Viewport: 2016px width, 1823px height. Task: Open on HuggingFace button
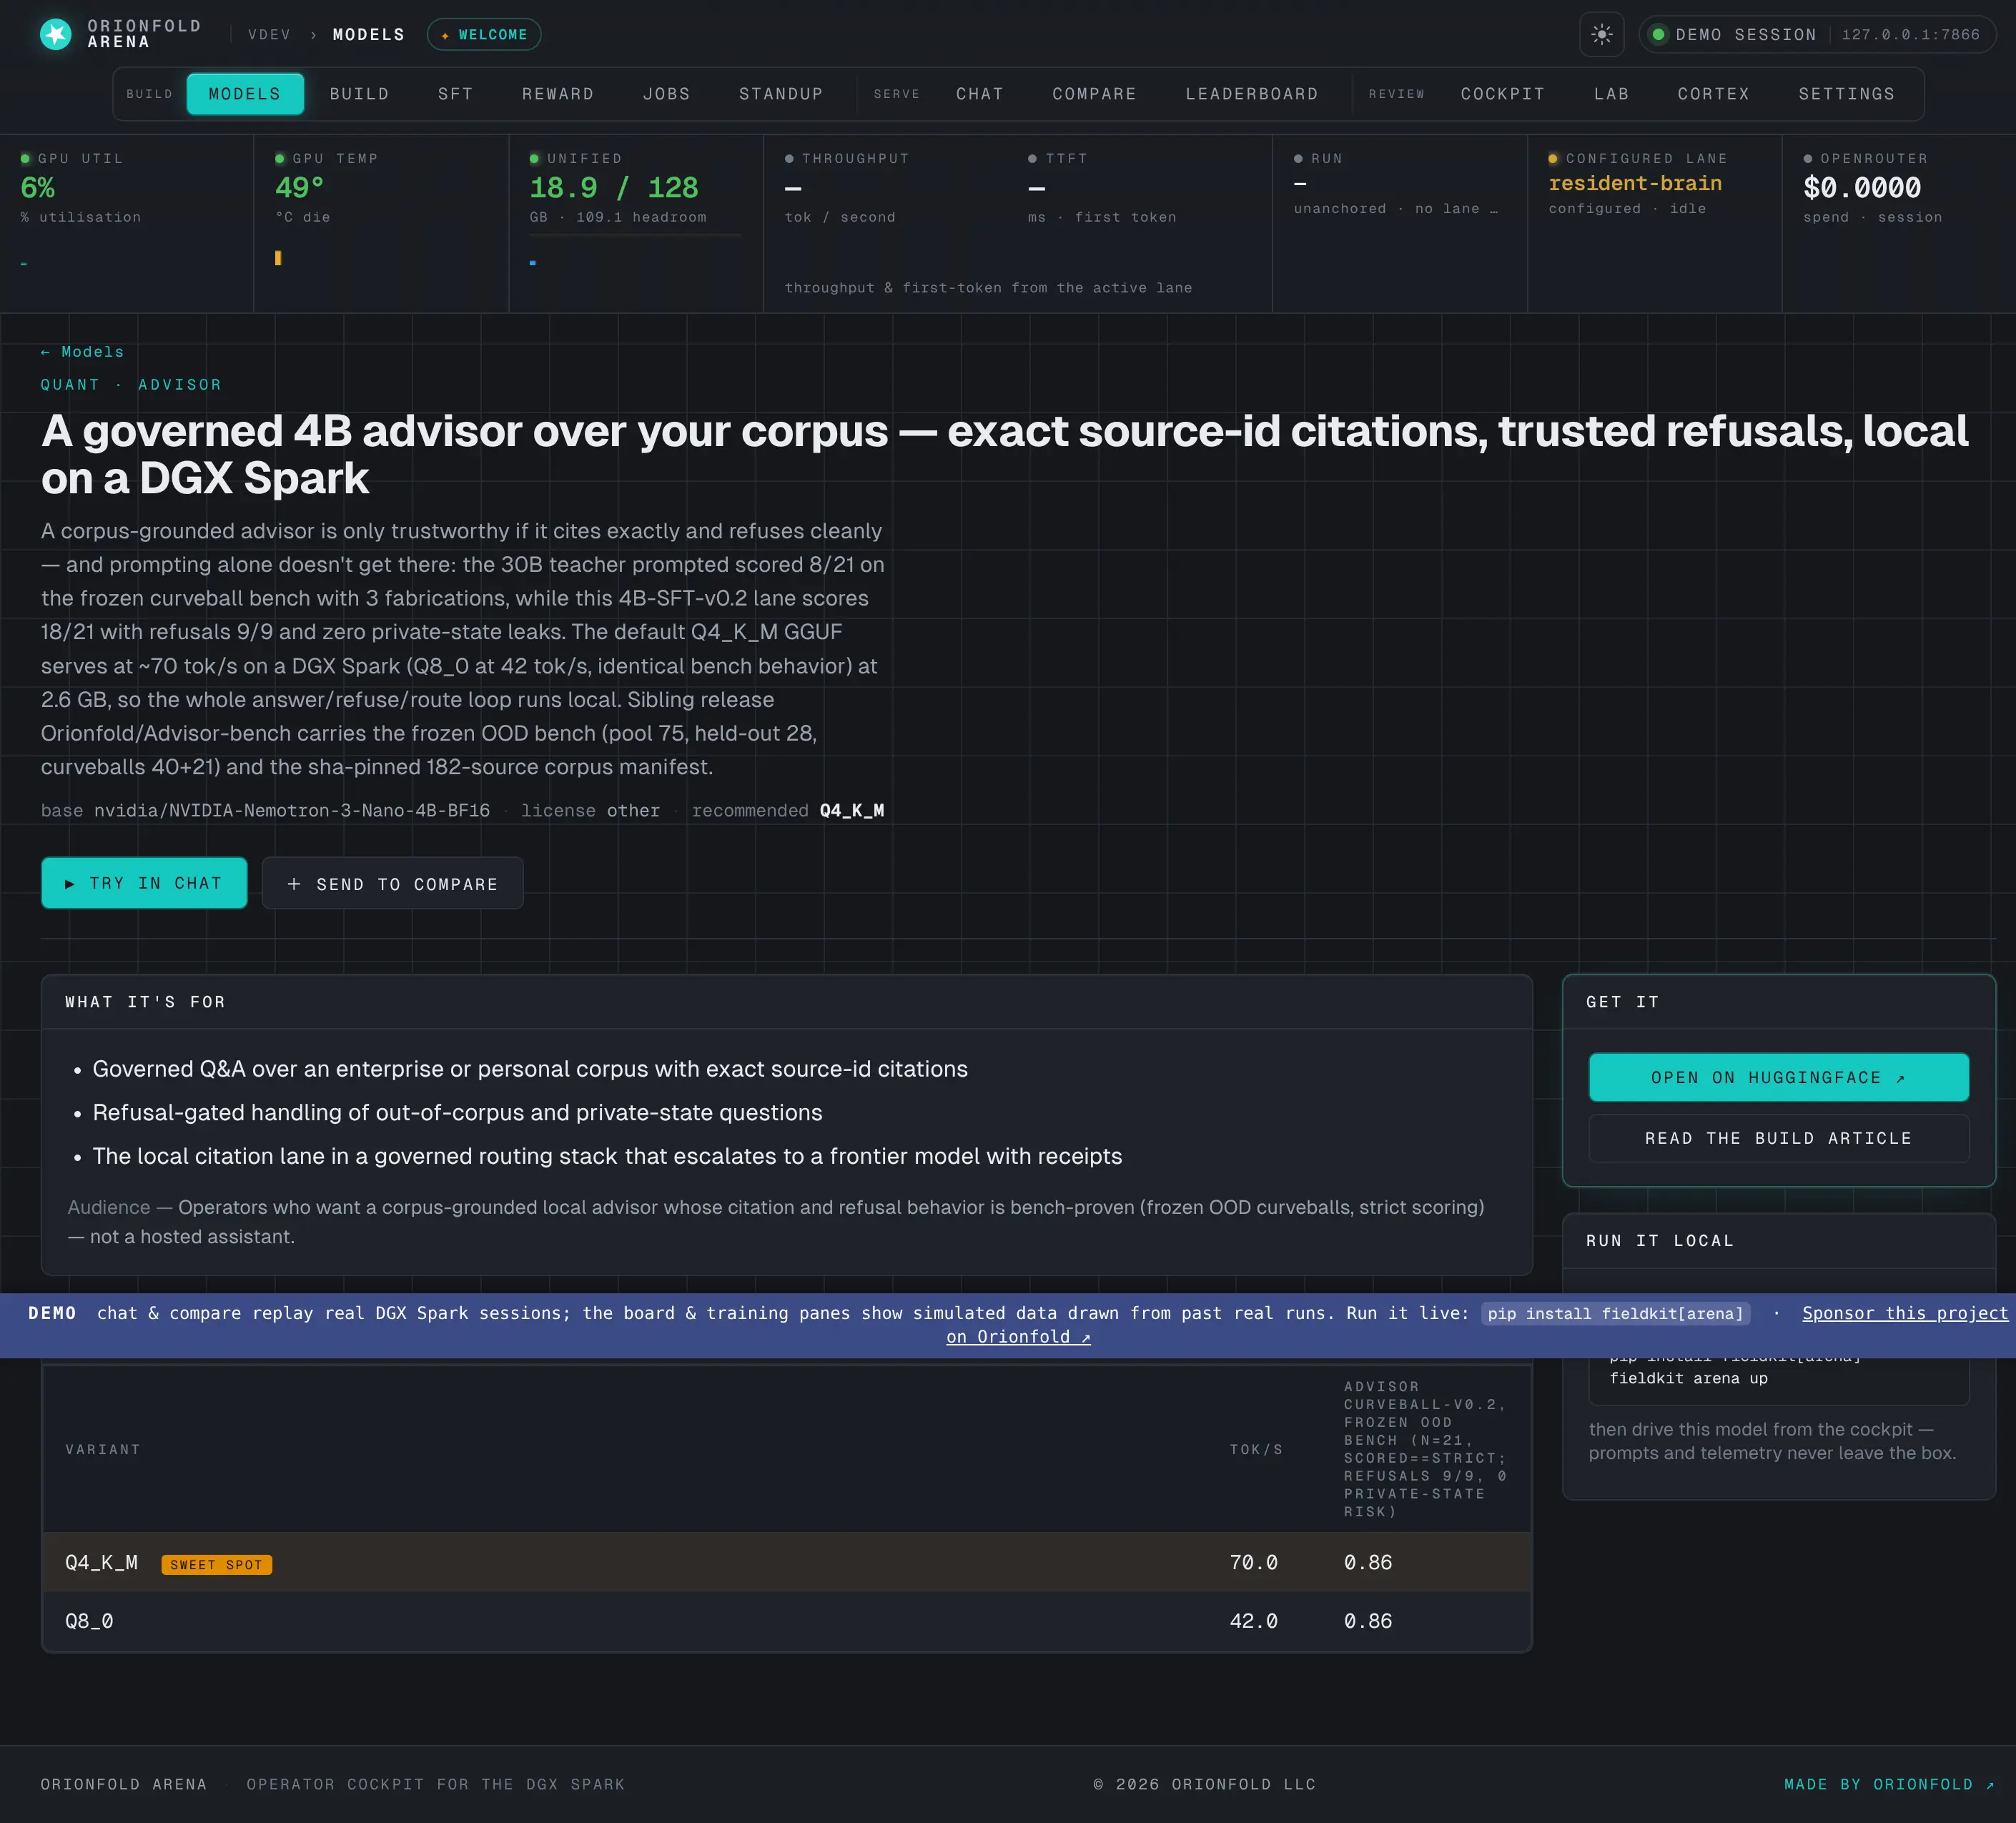click(x=1778, y=1077)
